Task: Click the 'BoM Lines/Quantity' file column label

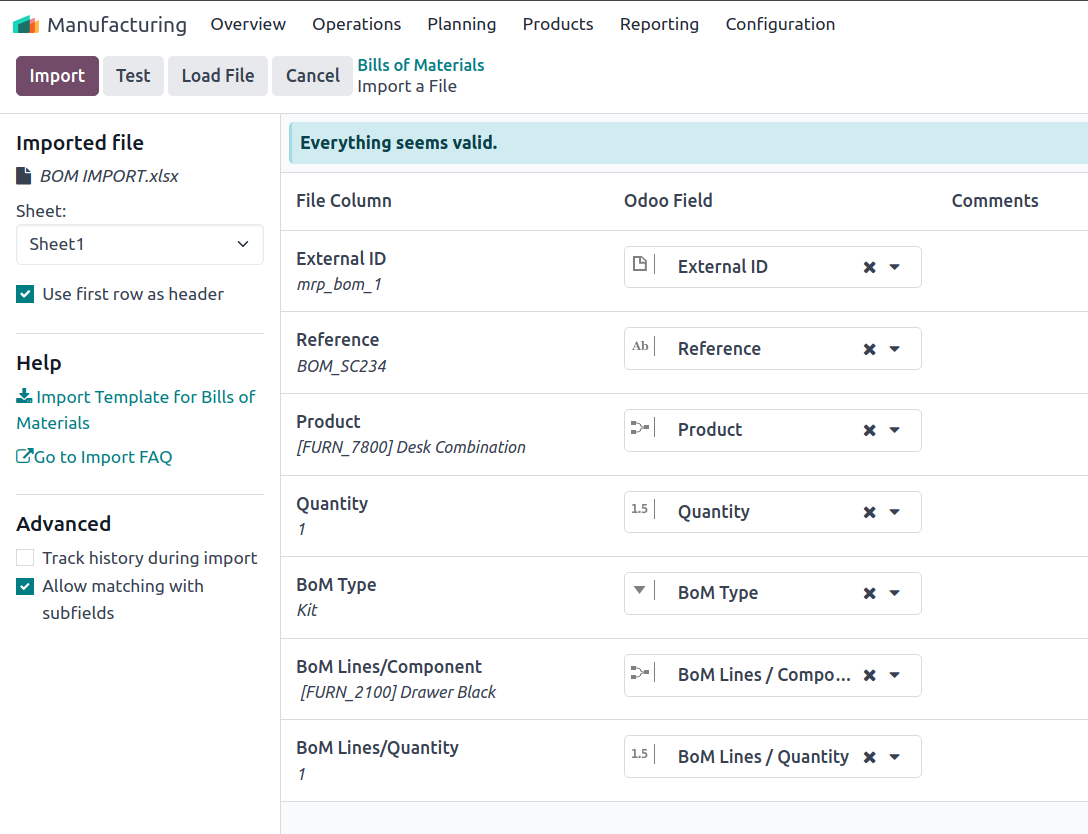Action: (377, 748)
